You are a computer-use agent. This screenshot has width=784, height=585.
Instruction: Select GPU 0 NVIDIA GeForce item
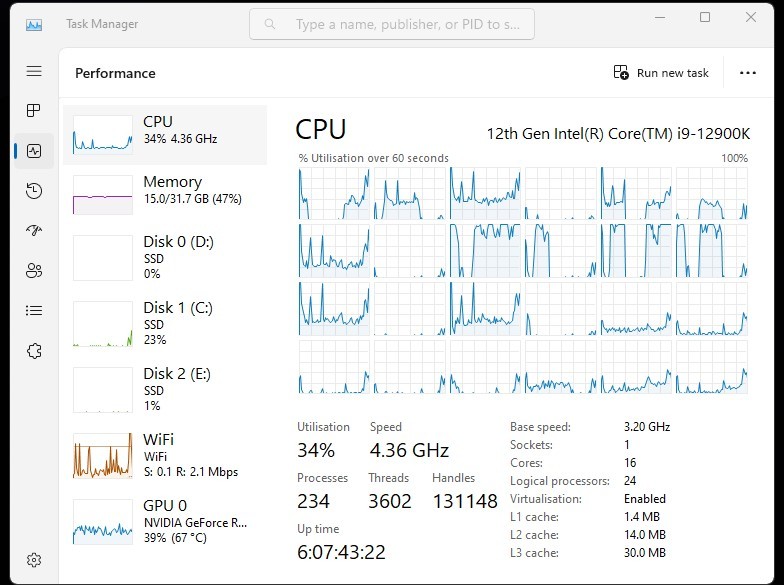[x=165, y=522]
